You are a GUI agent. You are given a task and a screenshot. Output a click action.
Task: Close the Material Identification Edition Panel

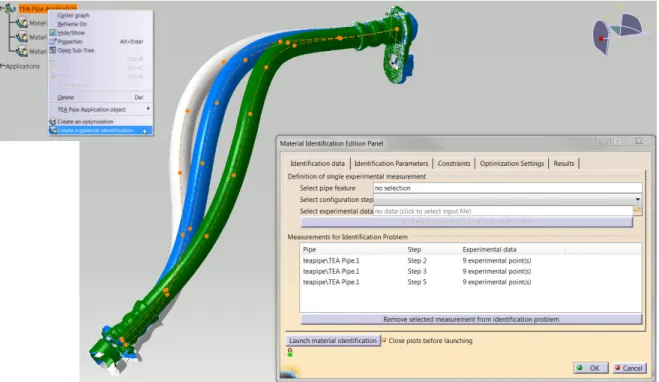[639, 141]
